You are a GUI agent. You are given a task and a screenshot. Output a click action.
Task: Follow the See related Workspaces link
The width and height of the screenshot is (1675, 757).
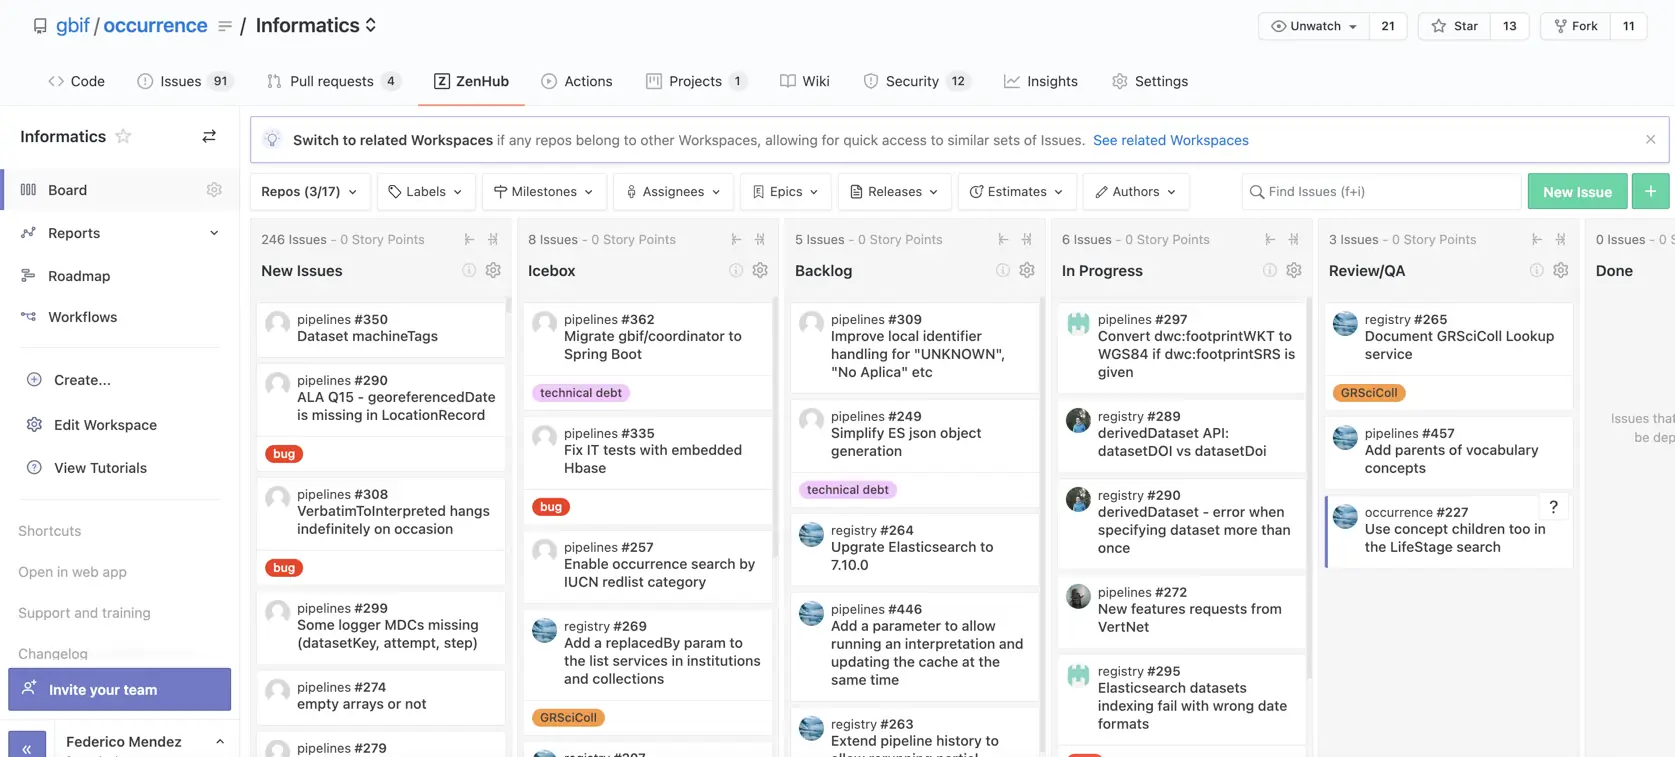pyautogui.click(x=1170, y=140)
